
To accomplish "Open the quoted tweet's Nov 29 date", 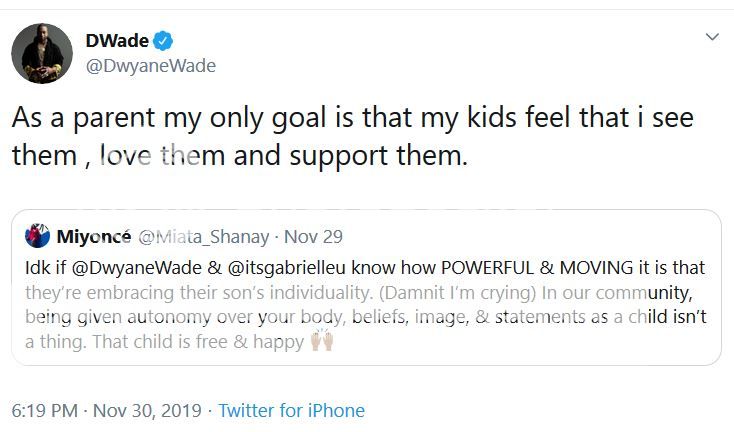I will coord(313,238).
